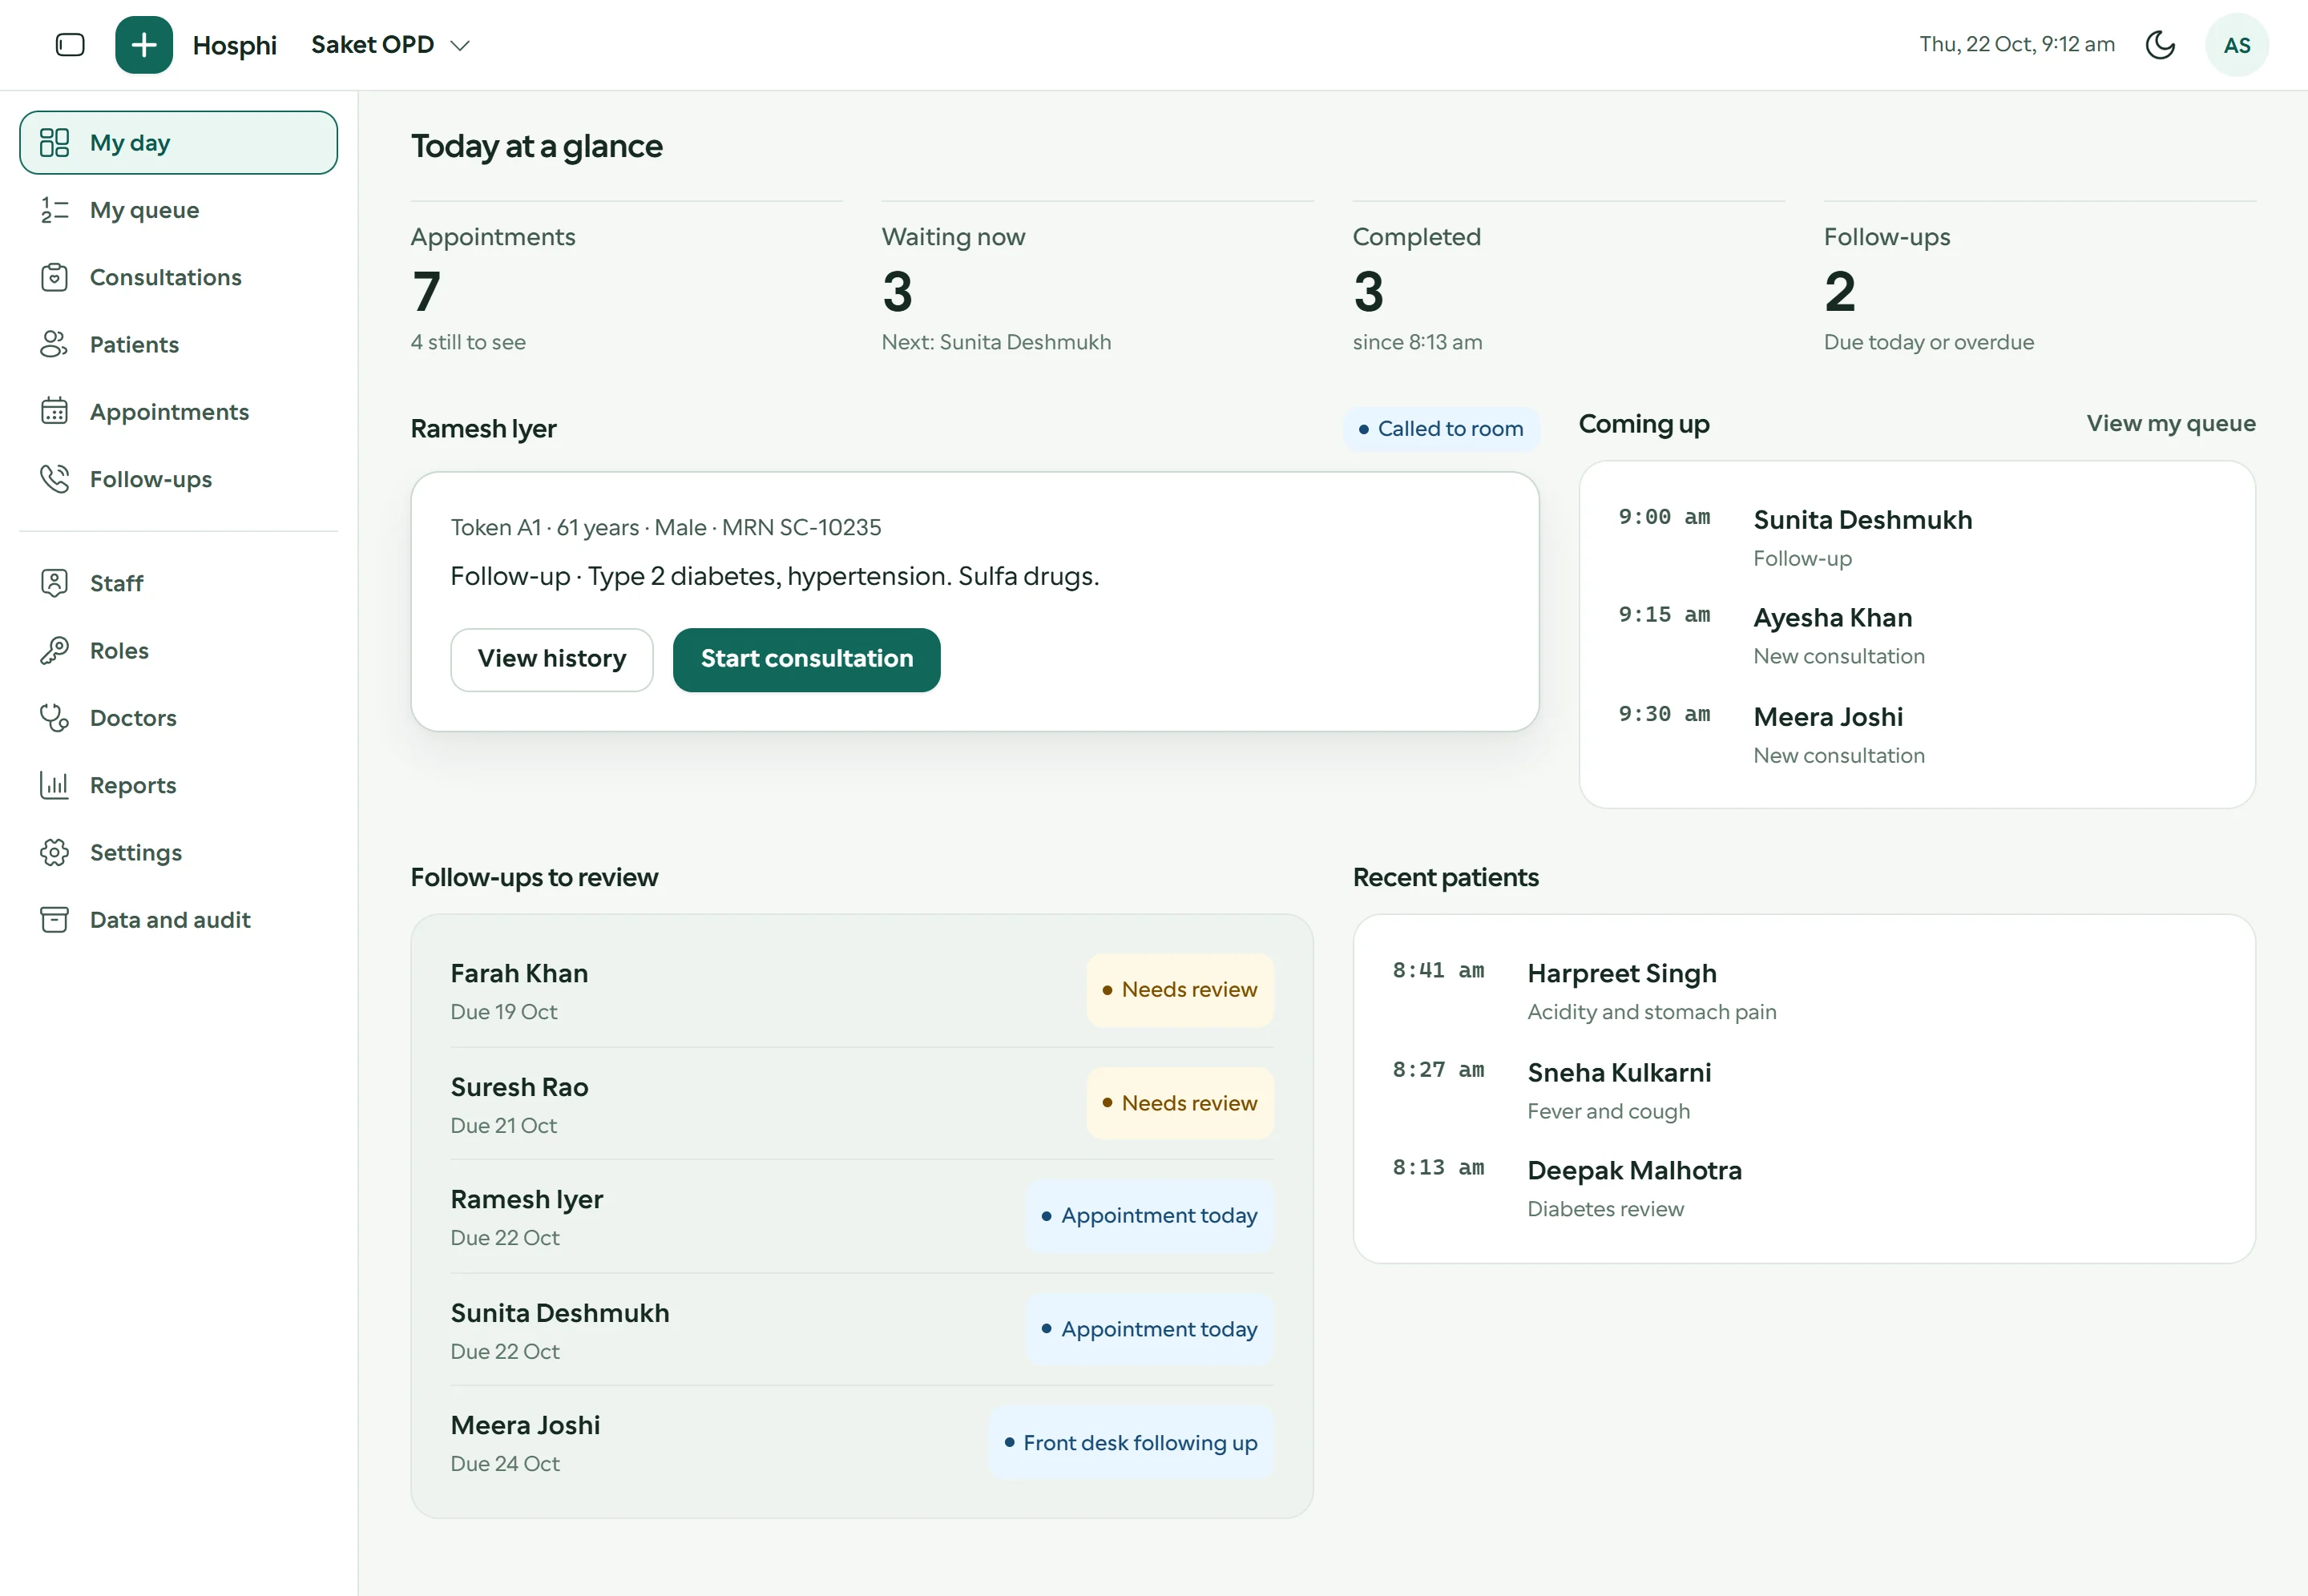This screenshot has width=2308, height=1596.
Task: Click the Follow-ups phone icon
Action: coord(54,479)
